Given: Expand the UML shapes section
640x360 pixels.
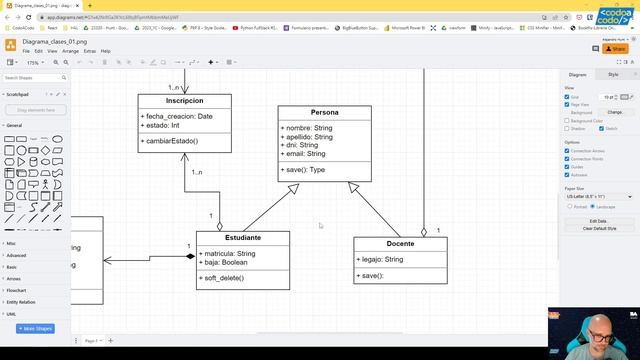Looking at the screenshot, I should coord(11,314).
